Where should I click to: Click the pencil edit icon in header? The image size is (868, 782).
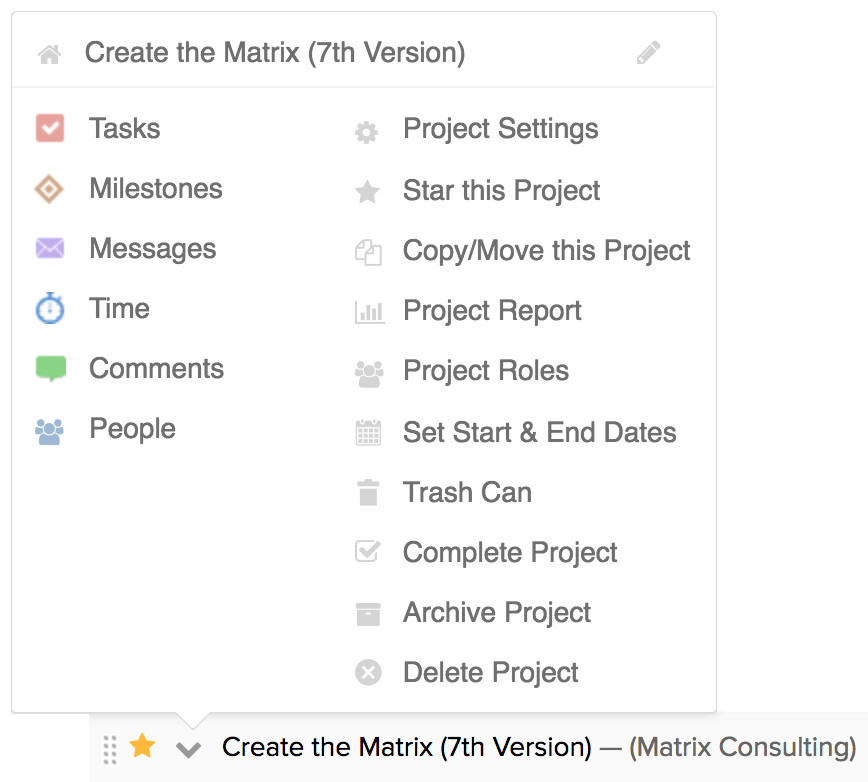[648, 53]
